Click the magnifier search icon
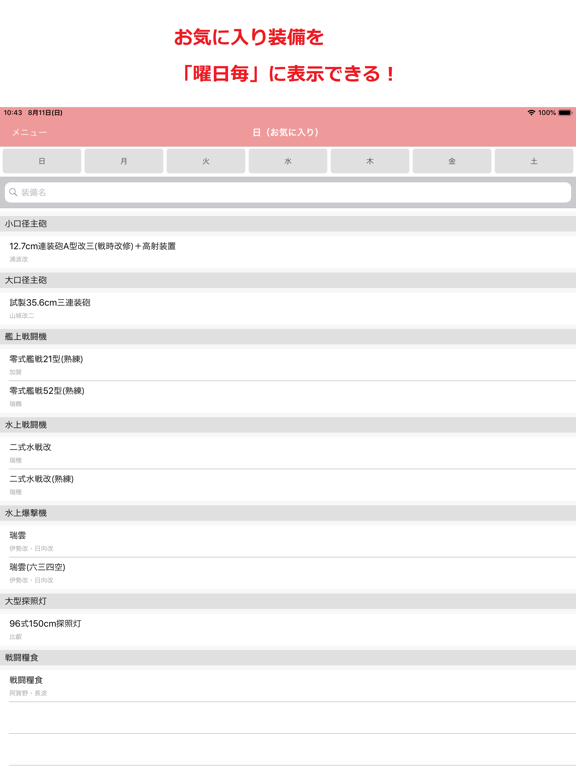 tap(13, 192)
